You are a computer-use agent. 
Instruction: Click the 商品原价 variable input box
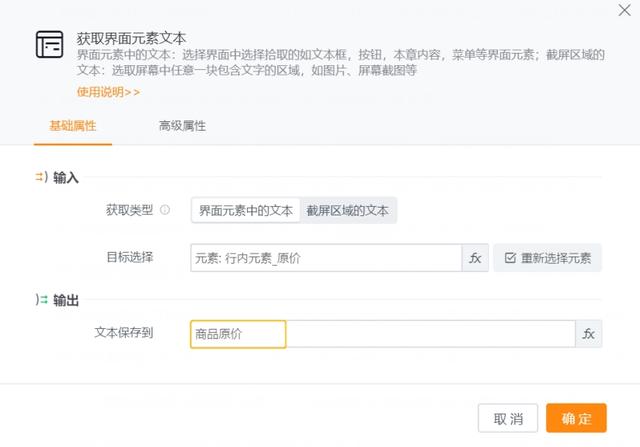click(238, 334)
